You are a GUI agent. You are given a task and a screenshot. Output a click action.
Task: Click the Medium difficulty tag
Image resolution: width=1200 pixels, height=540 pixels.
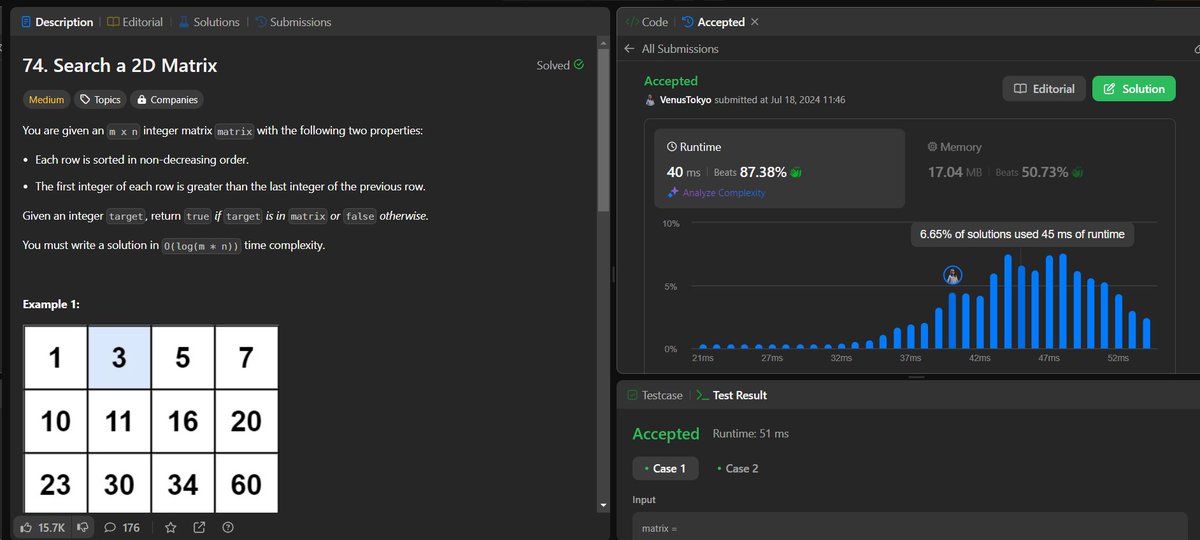coord(46,99)
